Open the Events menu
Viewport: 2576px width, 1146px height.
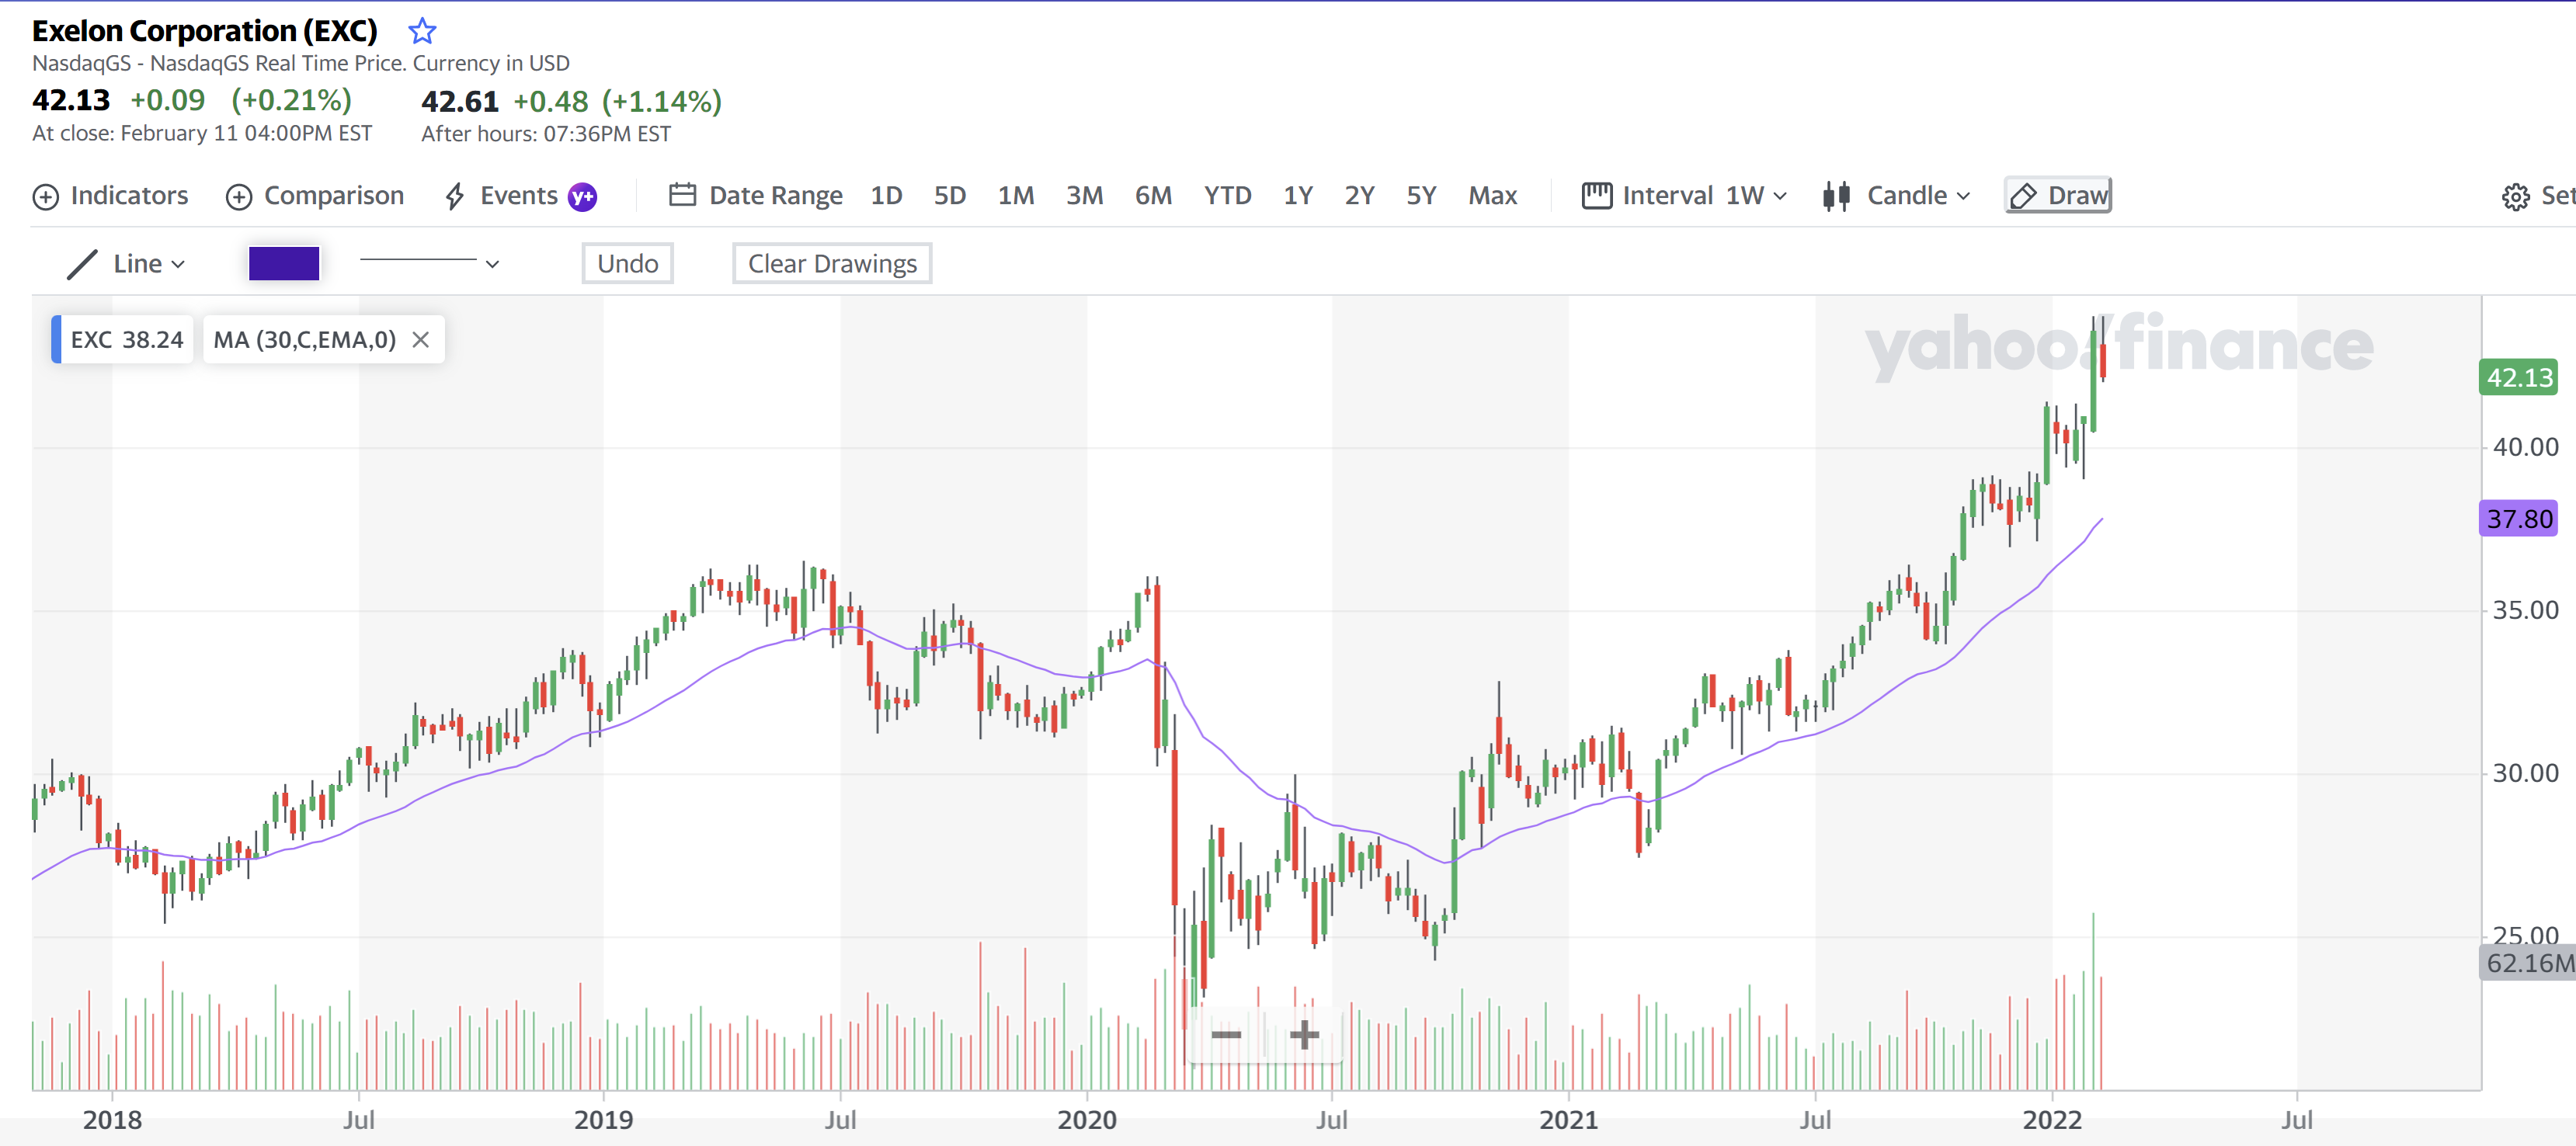pyautogui.click(x=500, y=196)
